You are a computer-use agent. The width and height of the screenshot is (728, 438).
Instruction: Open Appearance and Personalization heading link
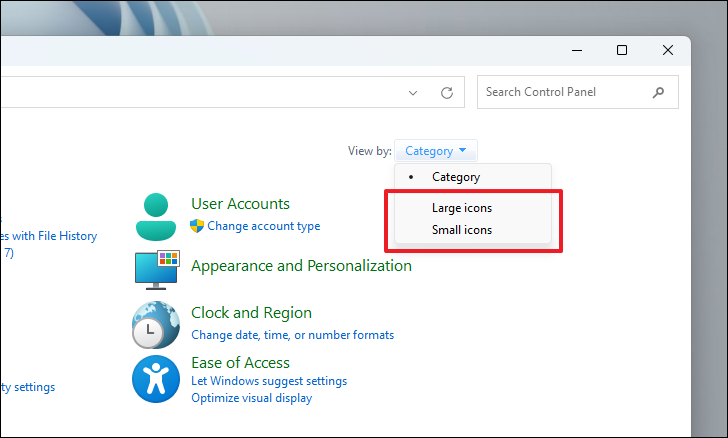[x=301, y=266]
